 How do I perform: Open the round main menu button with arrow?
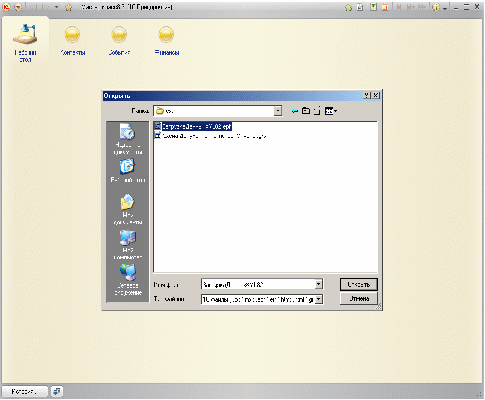pyautogui.click(x=18, y=7)
